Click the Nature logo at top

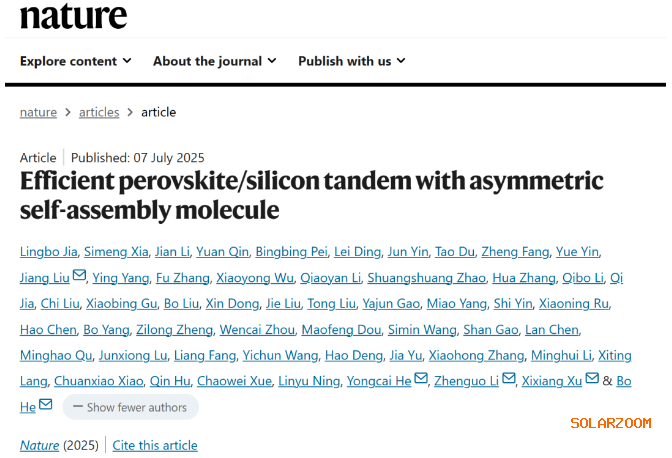[x=73, y=15]
